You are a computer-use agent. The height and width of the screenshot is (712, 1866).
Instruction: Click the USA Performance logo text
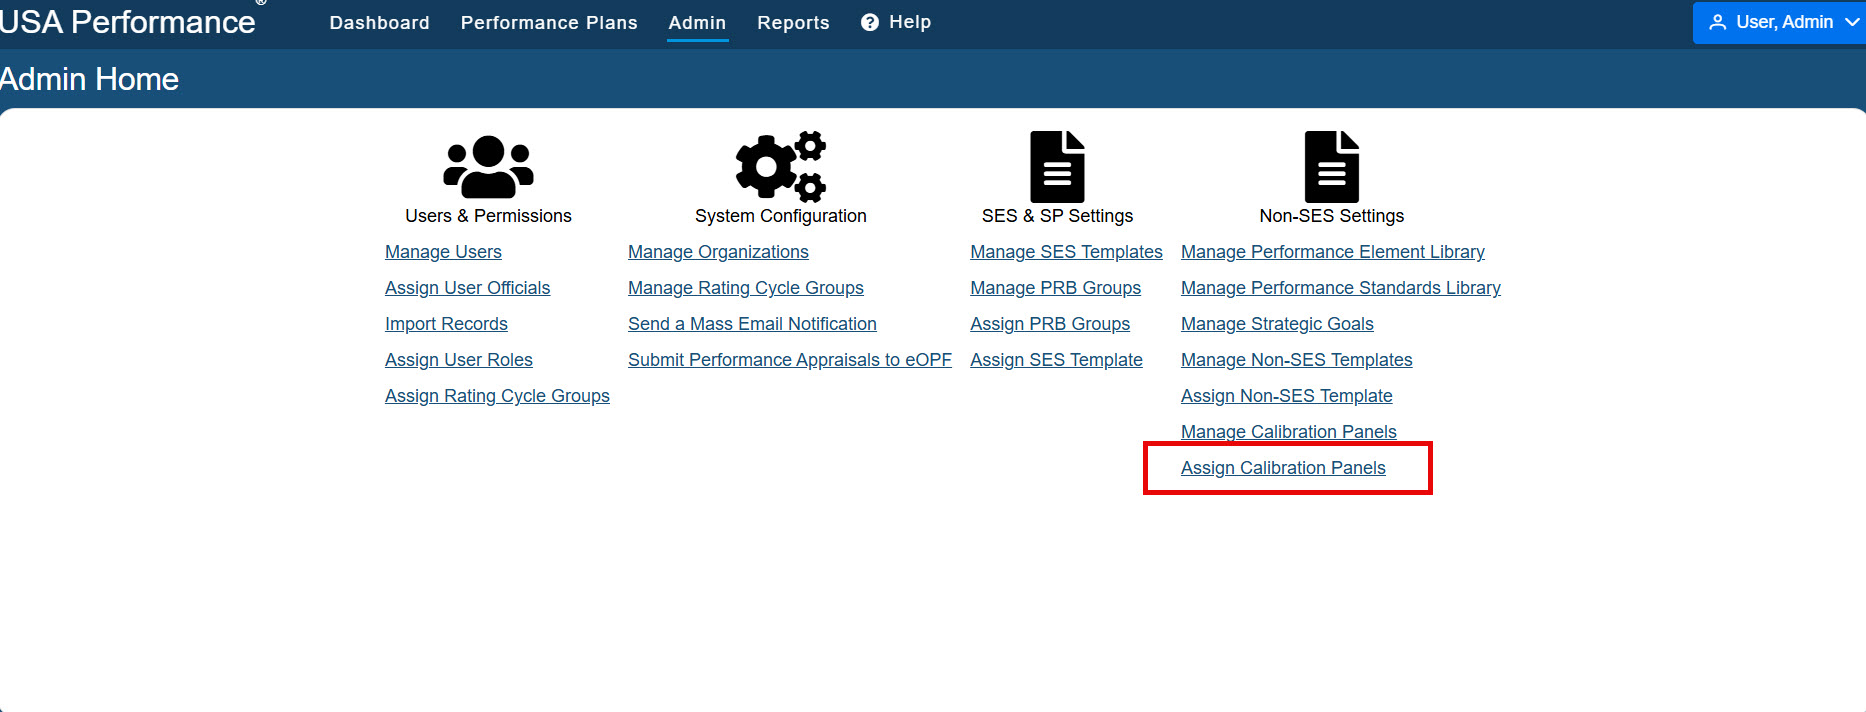pos(128,22)
